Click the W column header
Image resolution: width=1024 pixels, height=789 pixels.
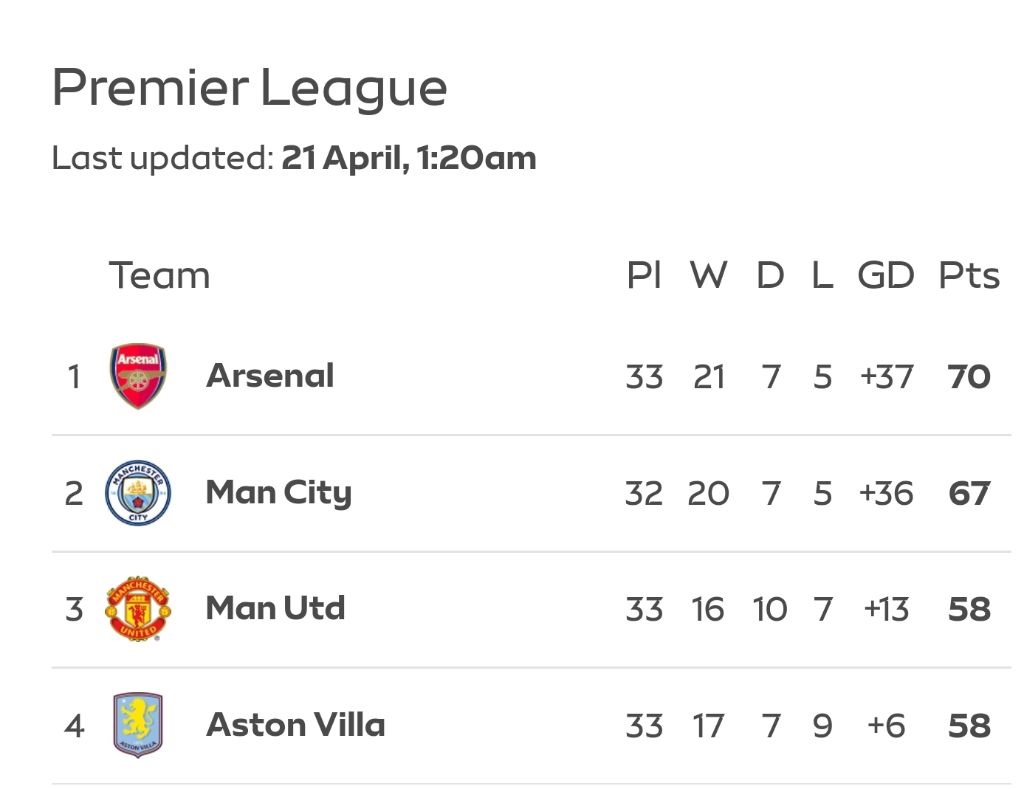(709, 275)
